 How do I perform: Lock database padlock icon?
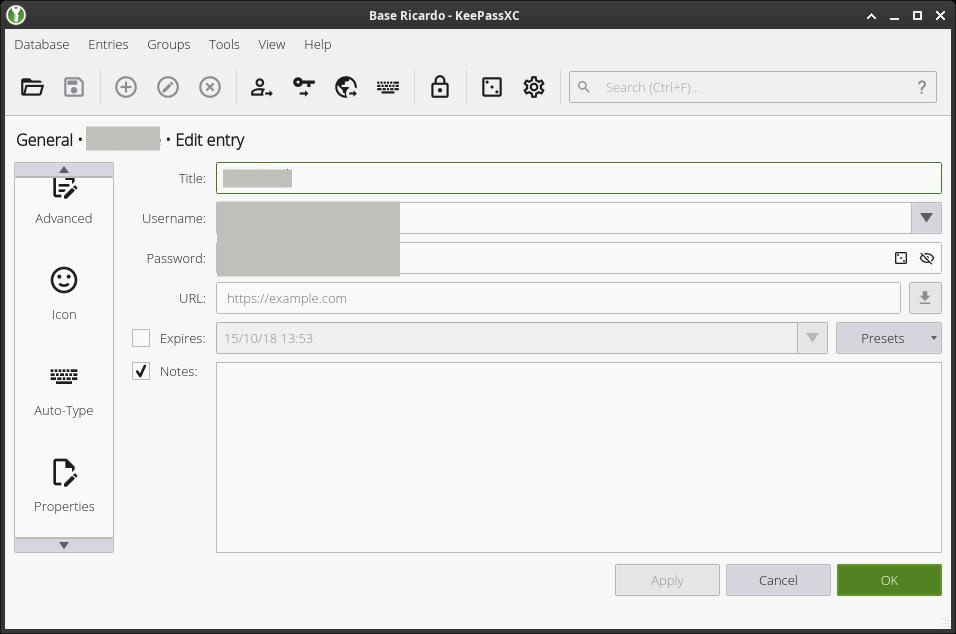(440, 87)
